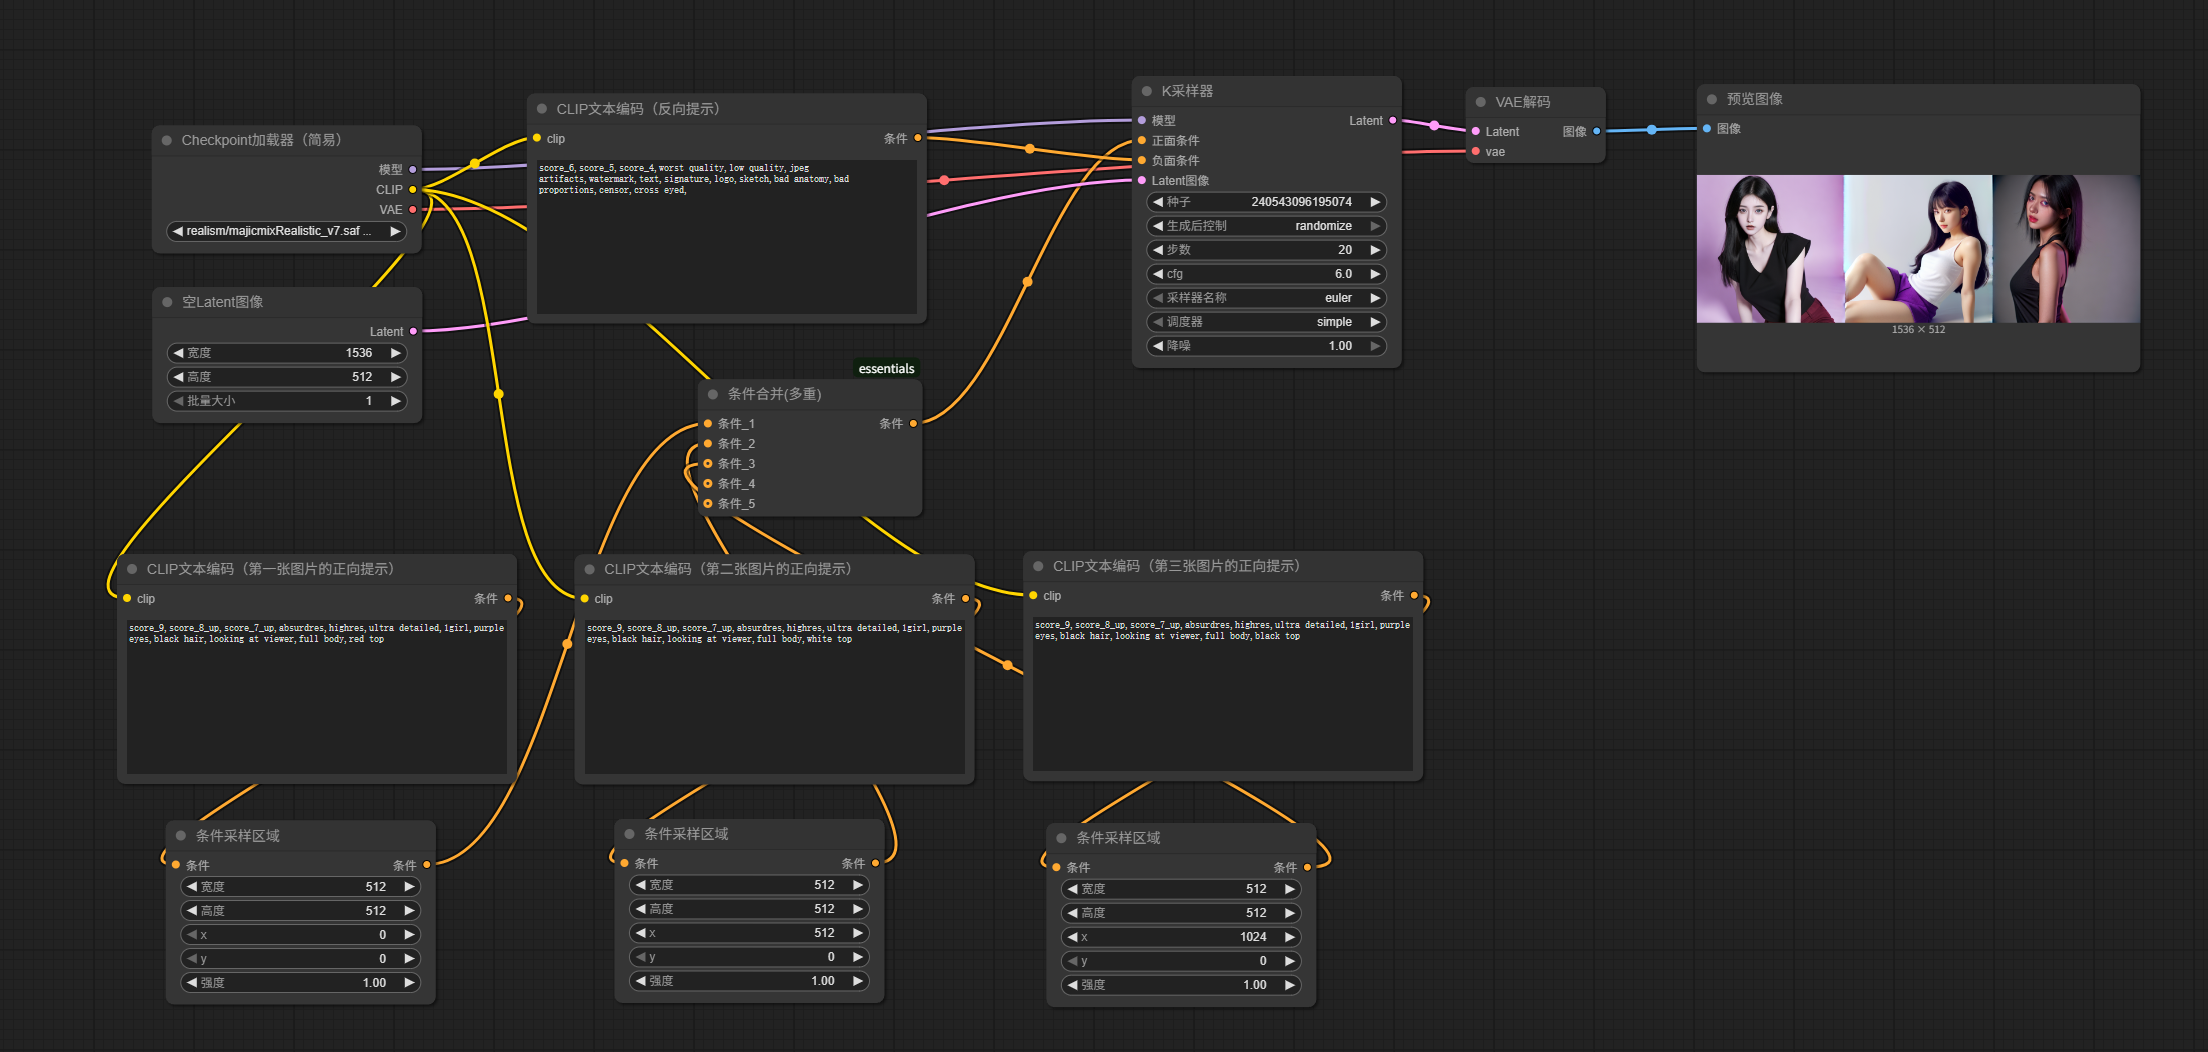The height and width of the screenshot is (1052, 2208).
Task: Click the preview image of girl in white top
Action: click(1918, 249)
